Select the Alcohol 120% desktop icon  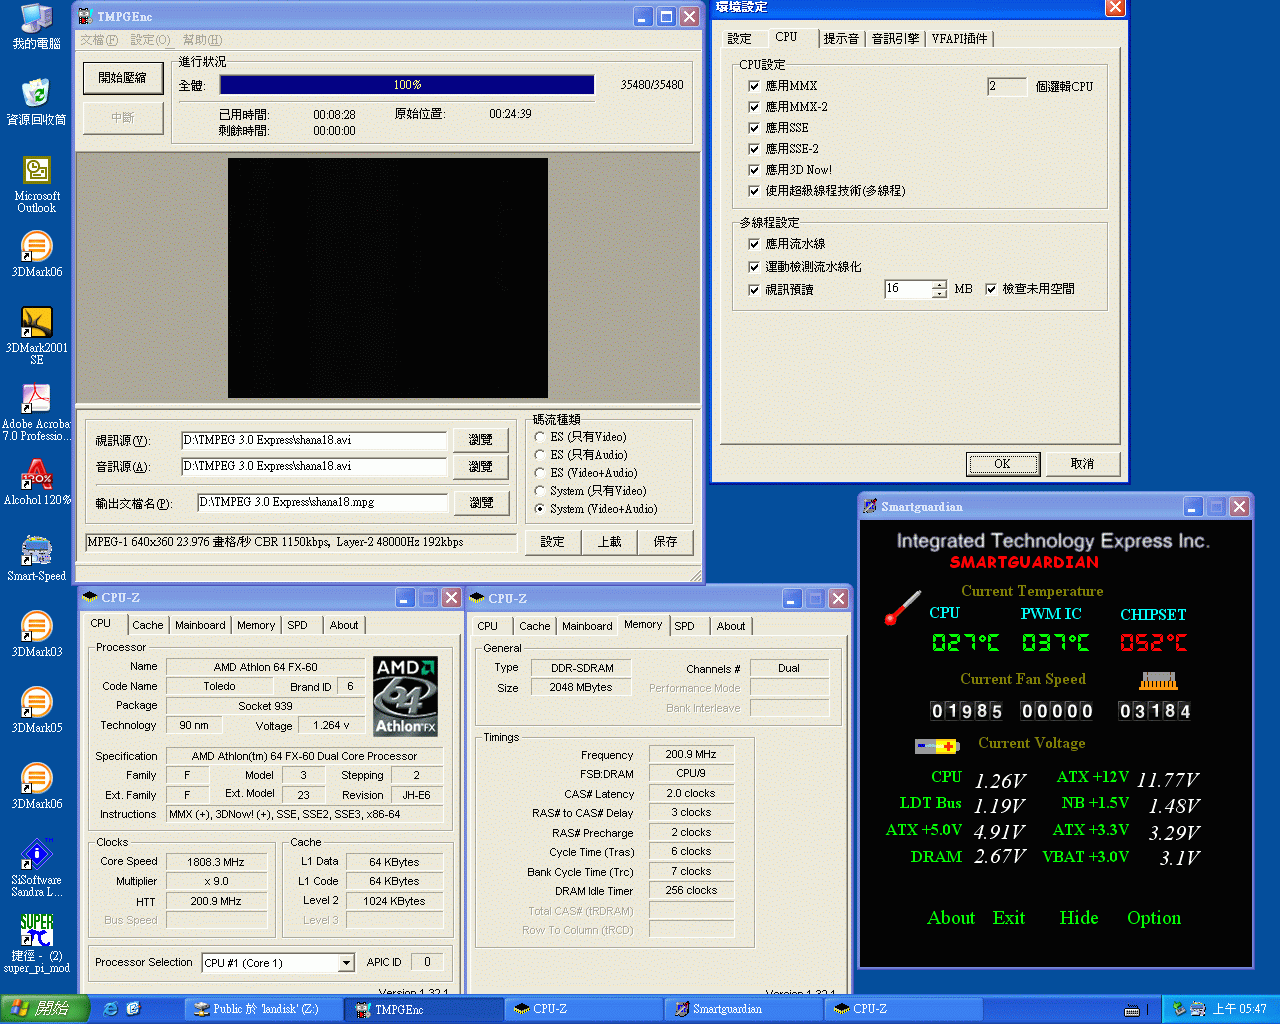coord(37,482)
